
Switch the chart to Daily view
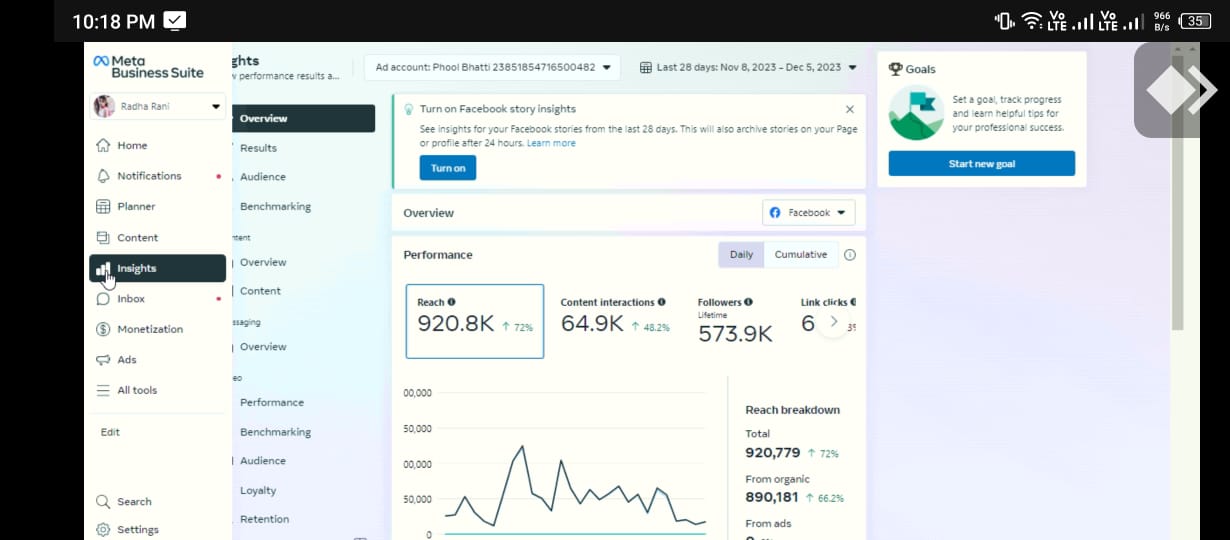pos(741,255)
